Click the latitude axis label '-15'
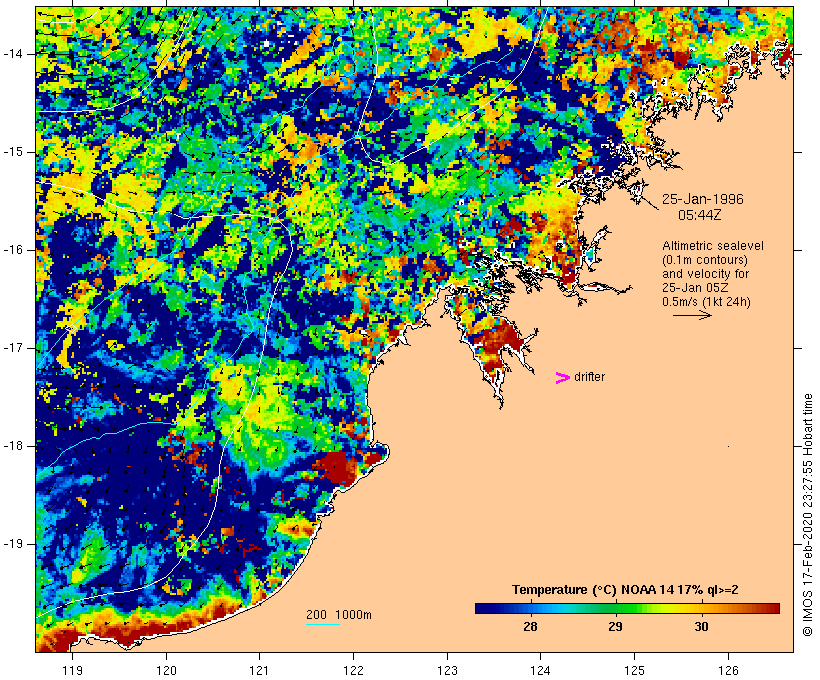This screenshot has height=680, width=820. (13, 152)
